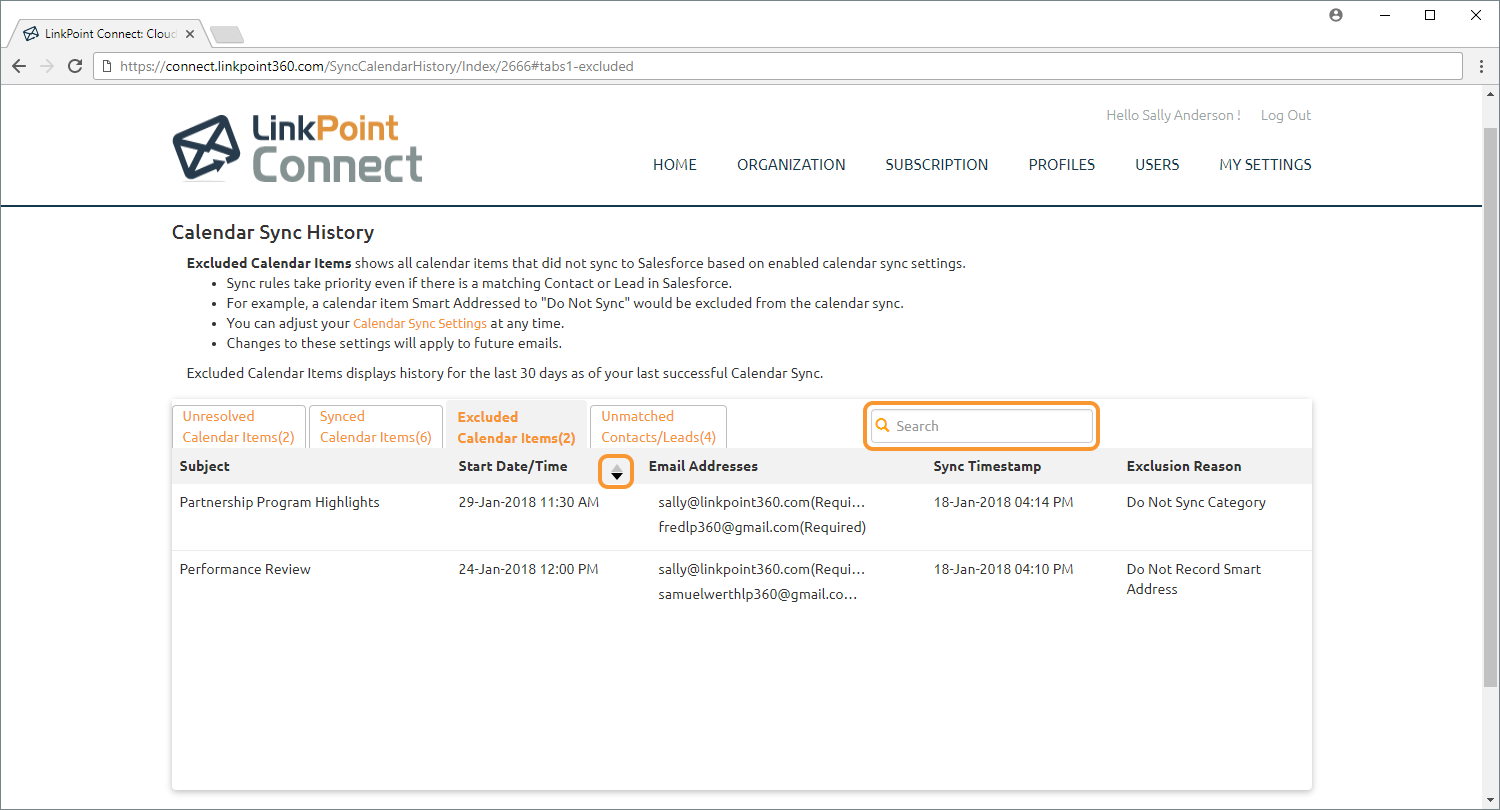This screenshot has height=810, width=1500.
Task: Switch to Synced Calendar Items tab
Action: tap(376, 427)
